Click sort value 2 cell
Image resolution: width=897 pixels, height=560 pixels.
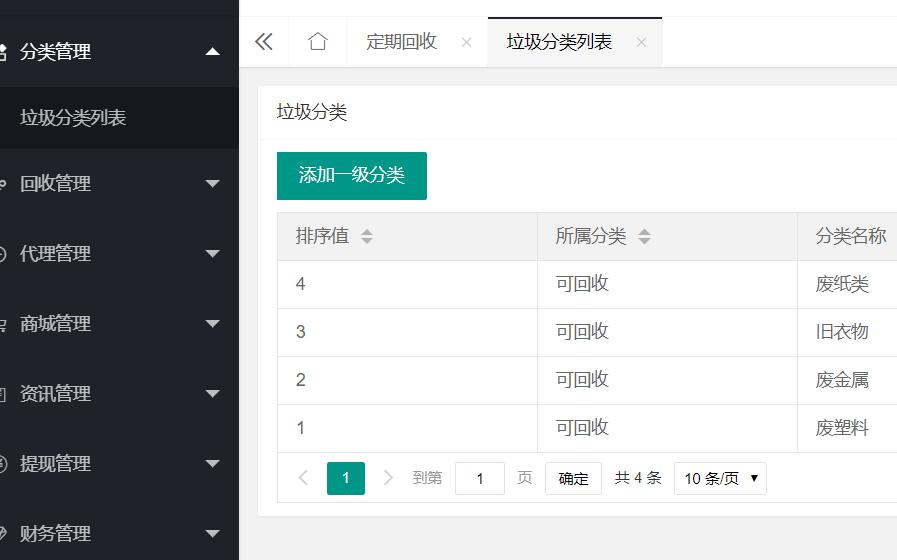coord(407,380)
